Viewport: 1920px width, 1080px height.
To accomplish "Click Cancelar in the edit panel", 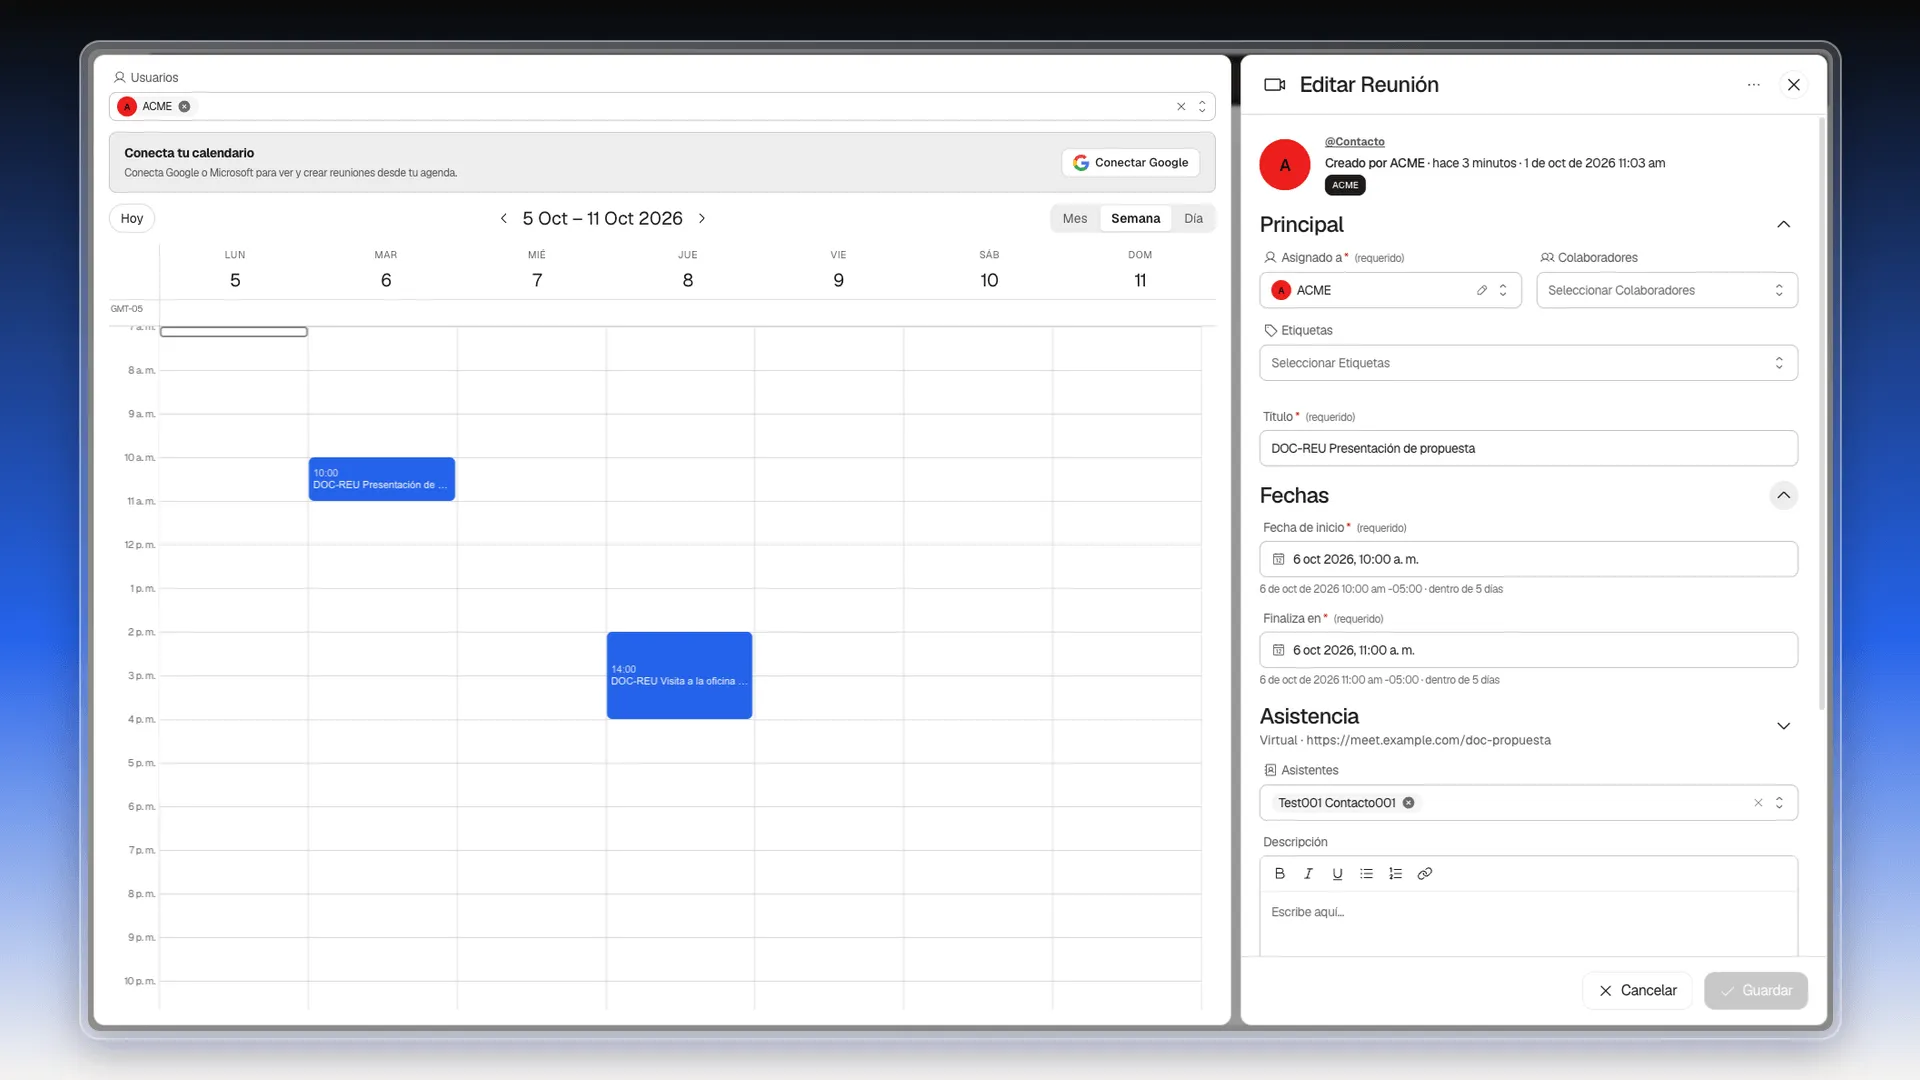I will tap(1637, 990).
